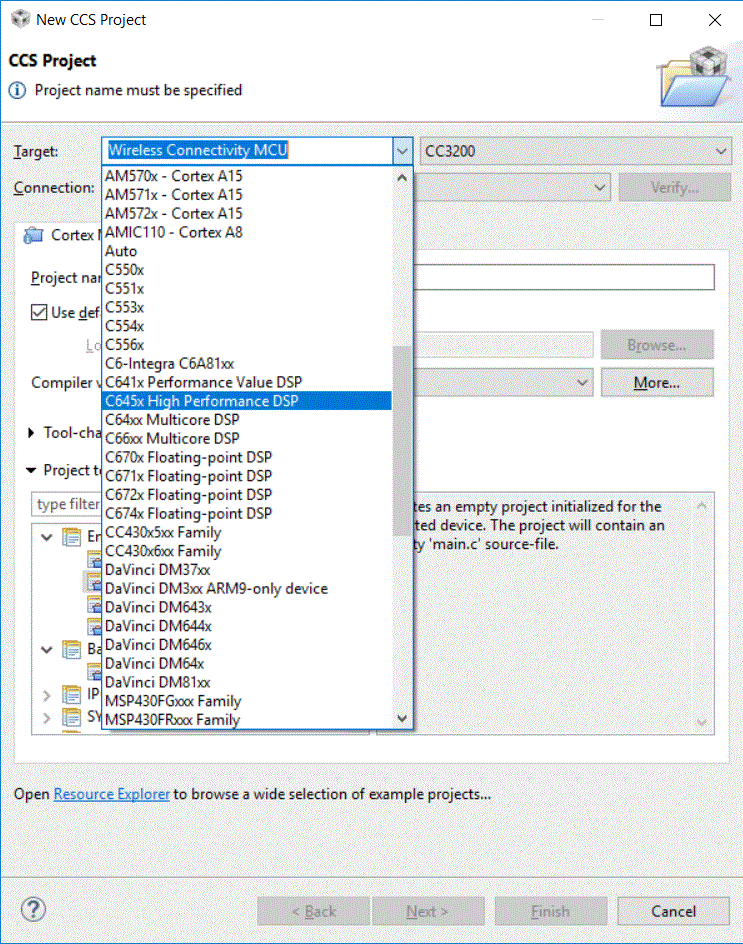Click the info icon beside project name message

point(17,90)
